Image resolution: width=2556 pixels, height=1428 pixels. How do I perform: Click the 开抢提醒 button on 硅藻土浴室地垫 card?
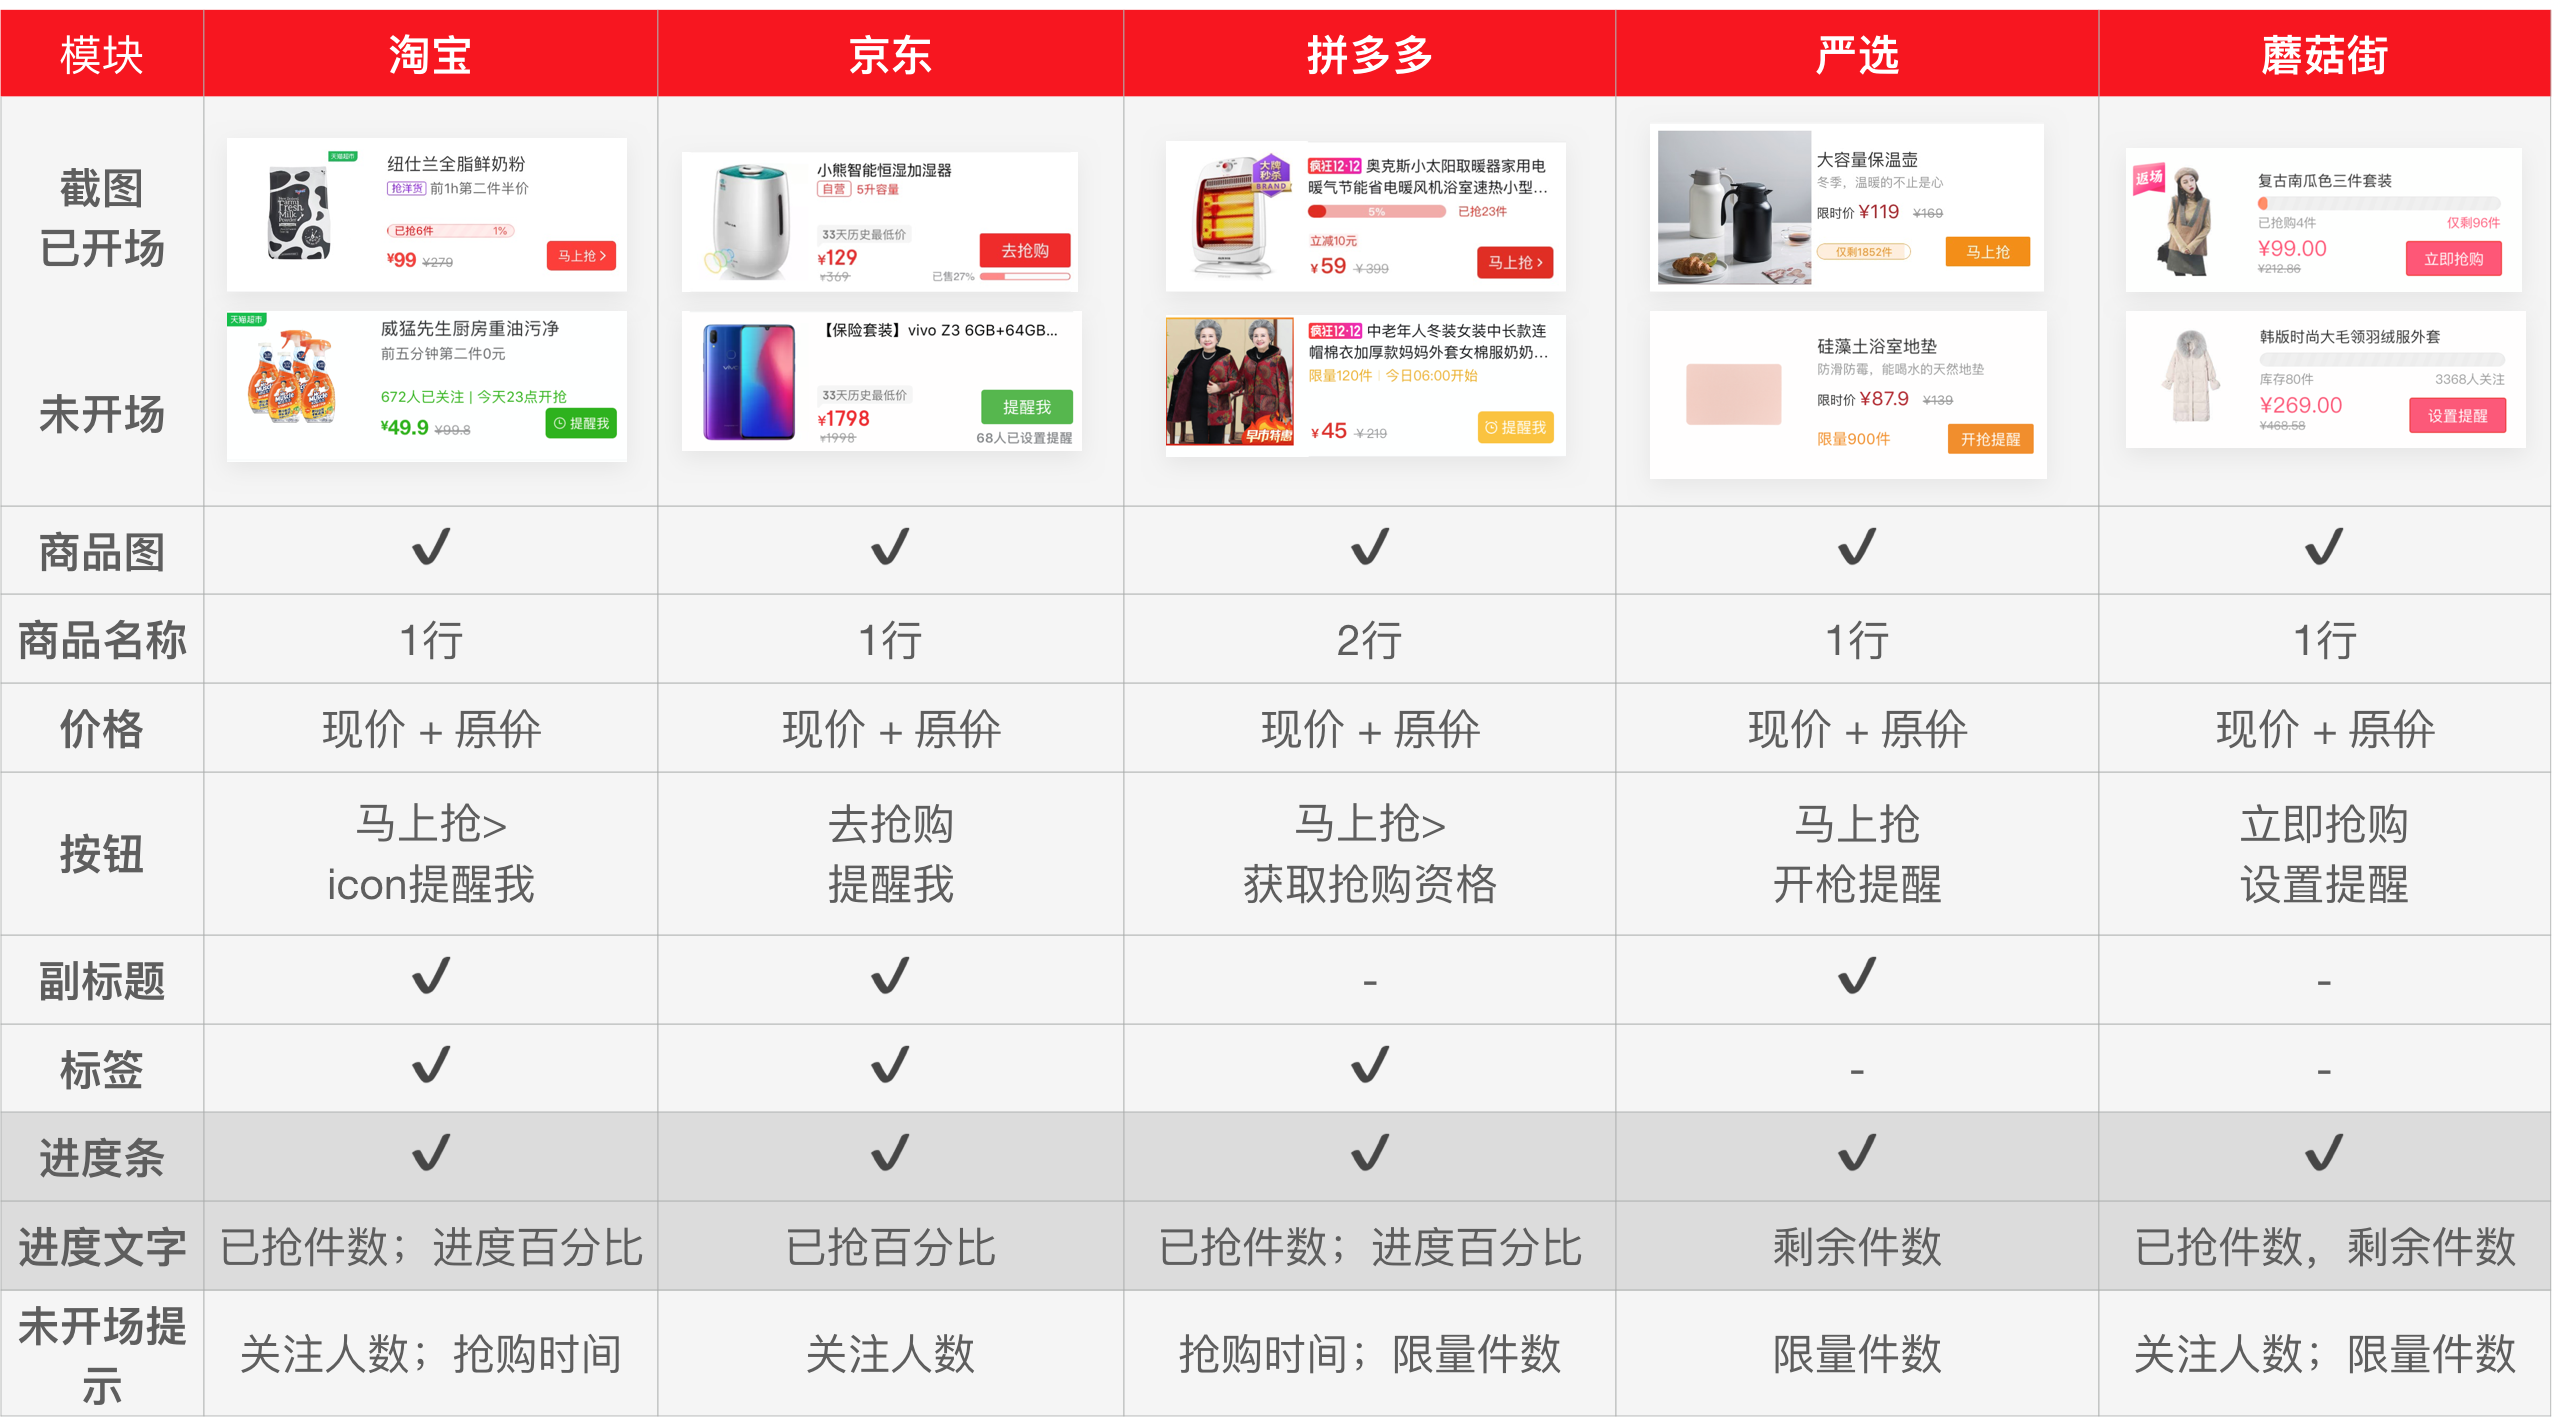1990,439
